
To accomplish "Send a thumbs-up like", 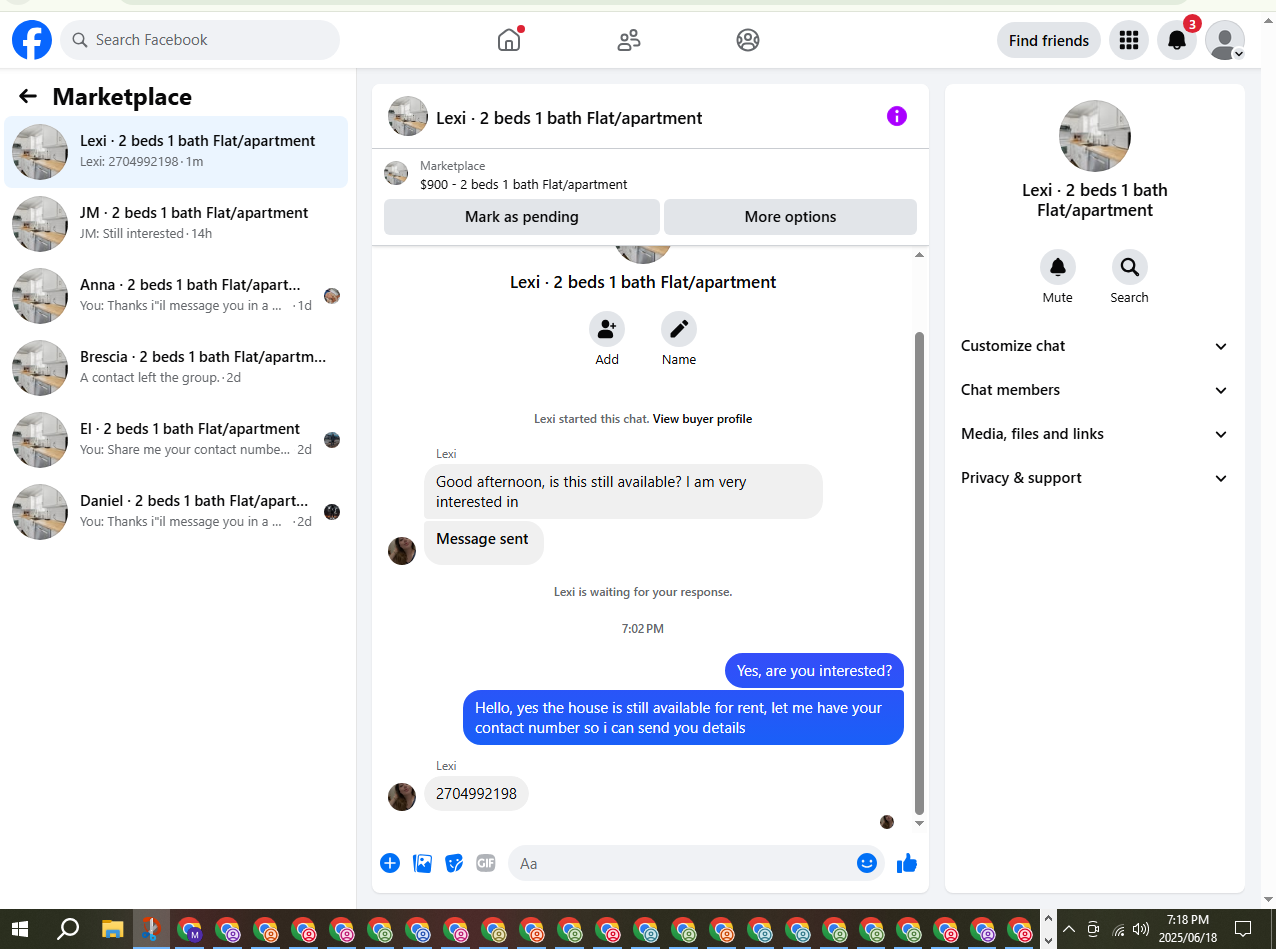I will 907,863.
